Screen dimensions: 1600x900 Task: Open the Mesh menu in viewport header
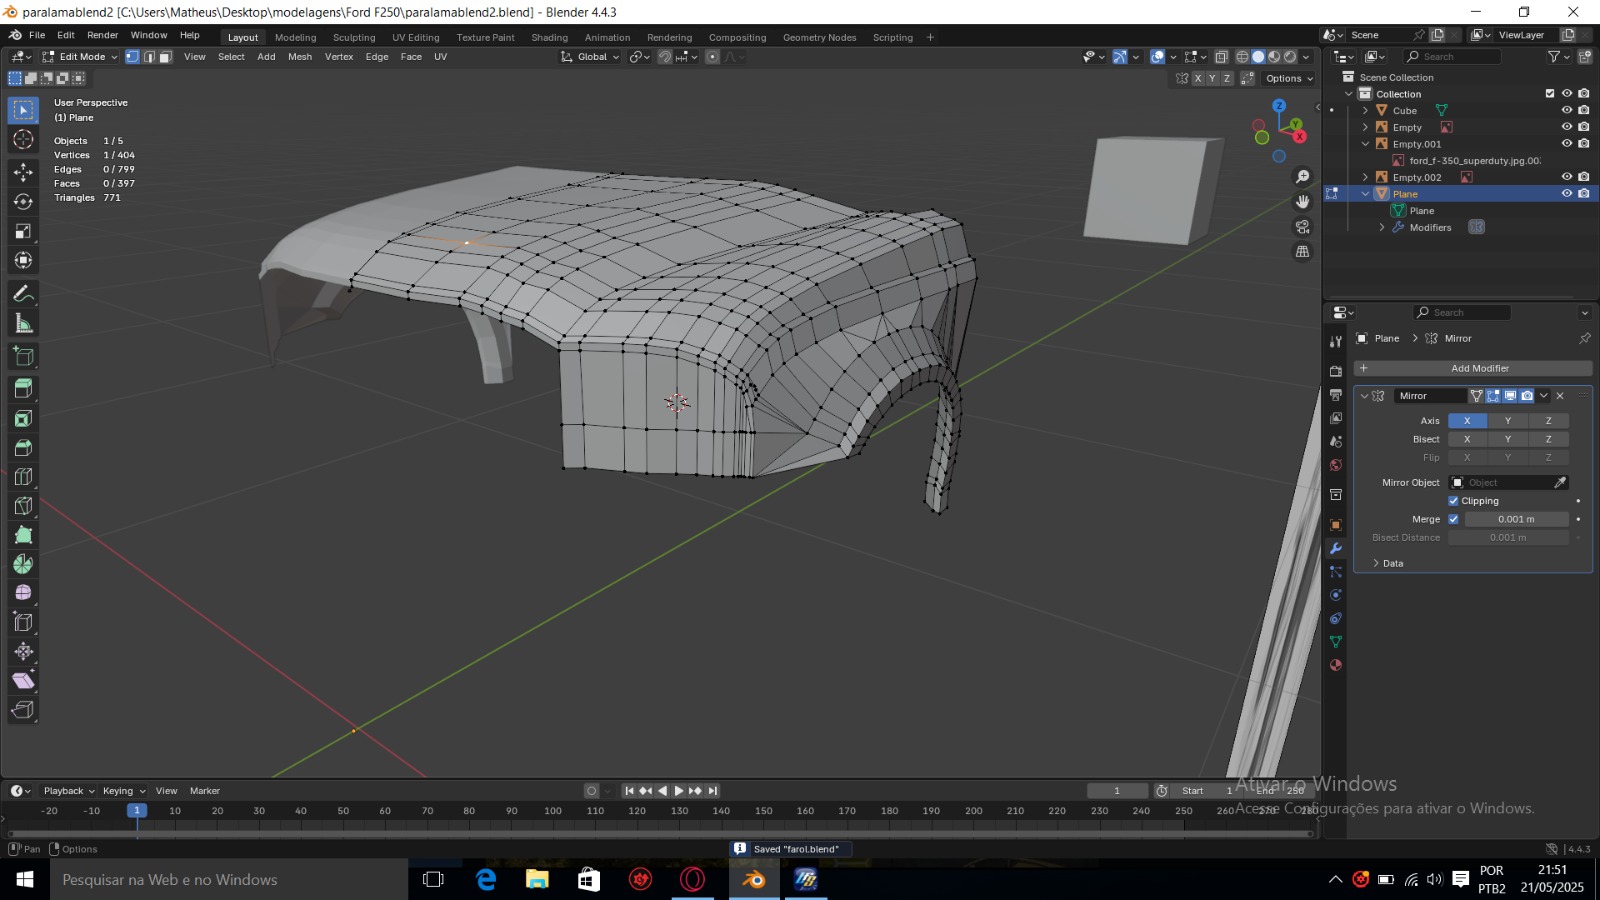(x=300, y=57)
